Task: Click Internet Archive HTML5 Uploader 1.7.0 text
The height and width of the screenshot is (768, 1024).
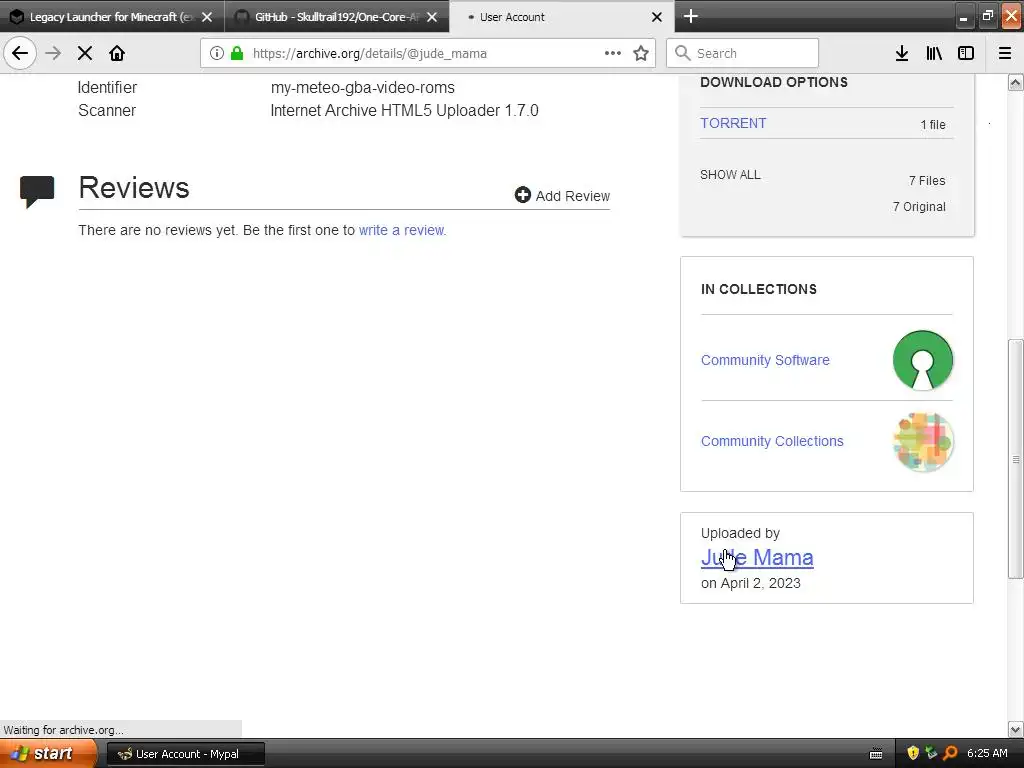Action: click(x=404, y=110)
